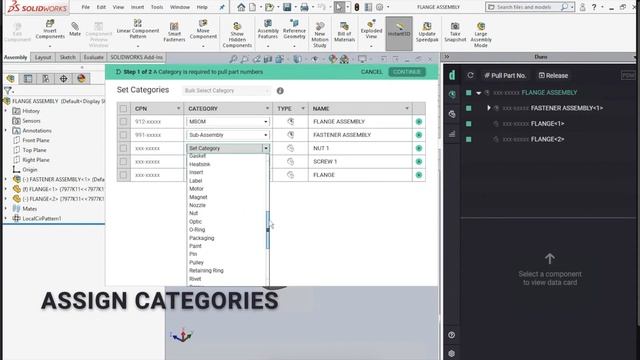Start a New Motion Study
Viewport: 640px width, 360px height.
(x=320, y=35)
